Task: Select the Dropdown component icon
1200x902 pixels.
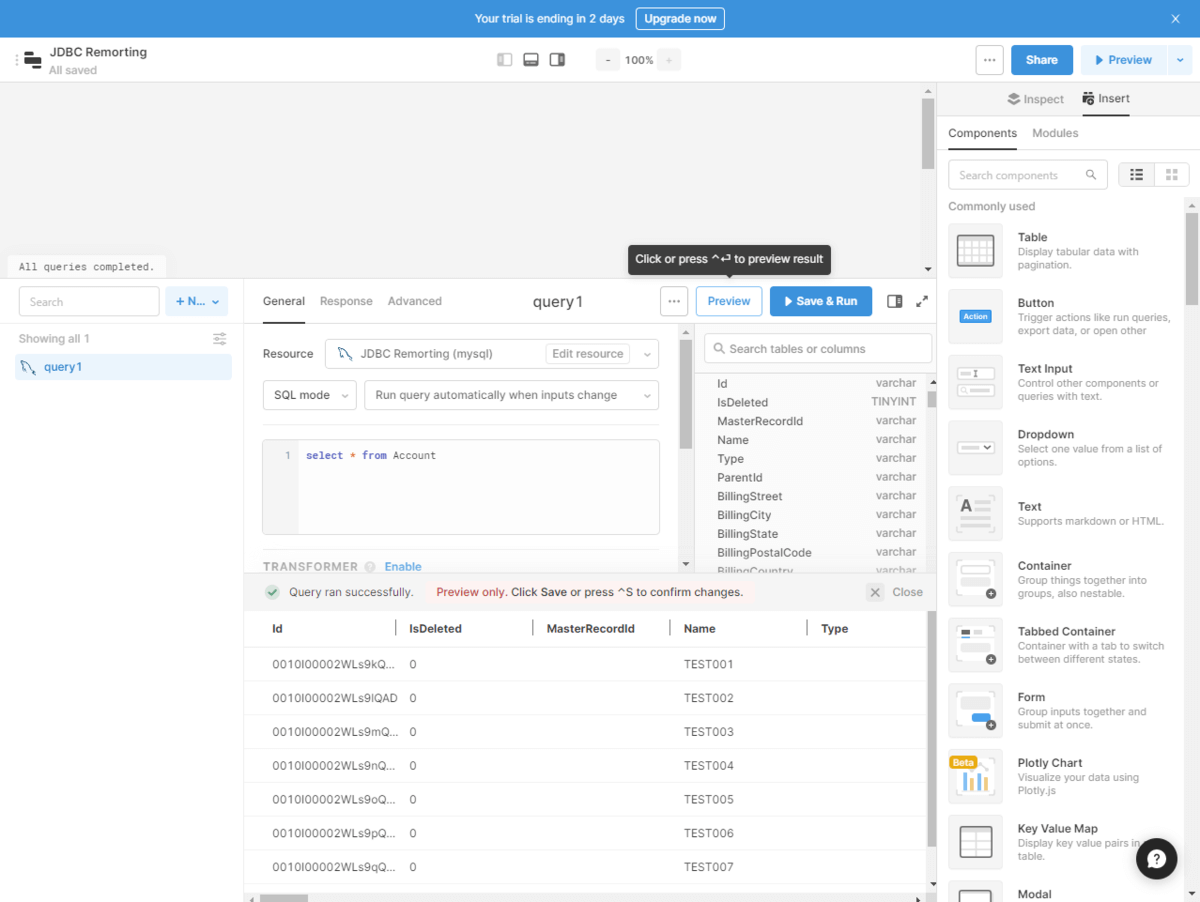Action: point(975,447)
